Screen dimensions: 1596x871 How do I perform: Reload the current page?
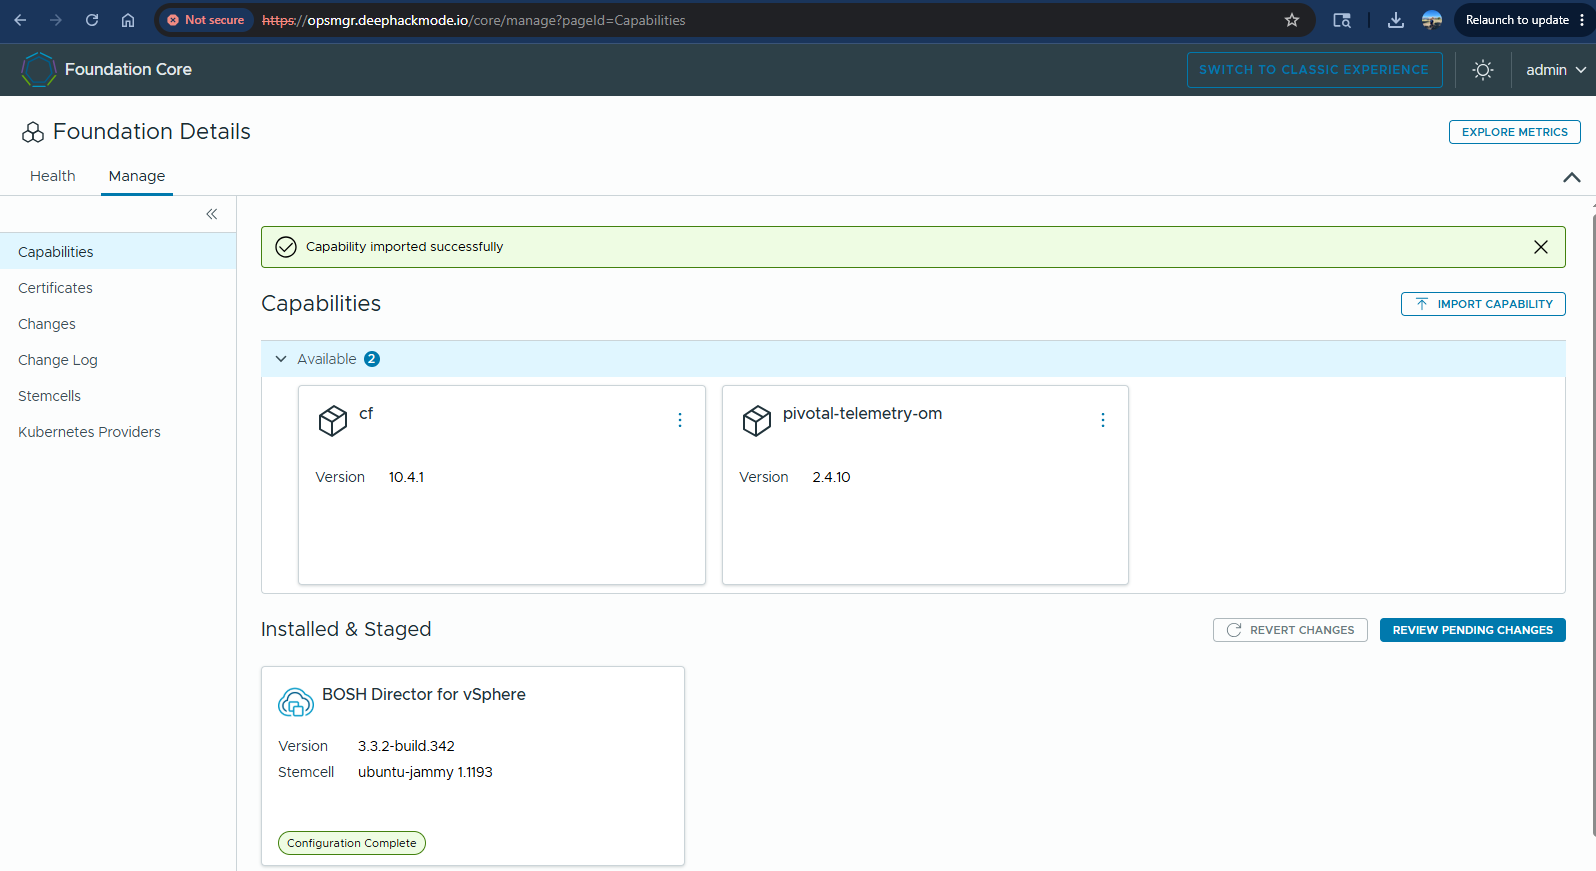(92, 20)
